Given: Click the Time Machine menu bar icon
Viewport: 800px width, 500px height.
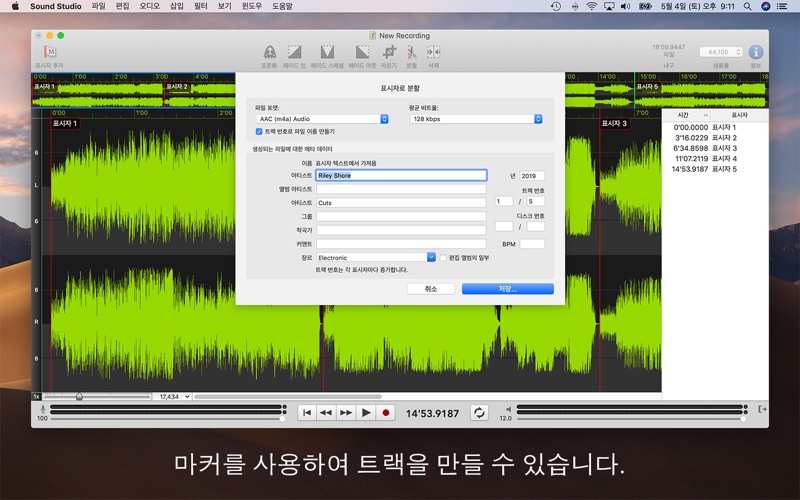Looking at the screenshot, I should pos(556,6).
